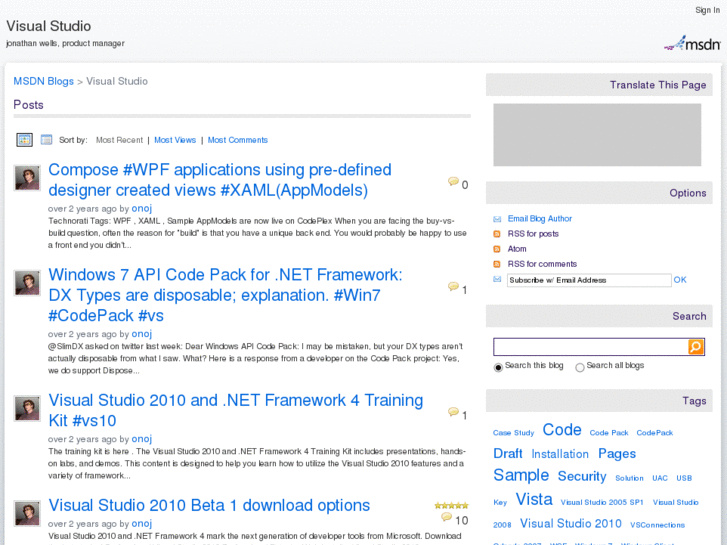
Task: Select the UAC tag
Action: [x=660, y=478]
